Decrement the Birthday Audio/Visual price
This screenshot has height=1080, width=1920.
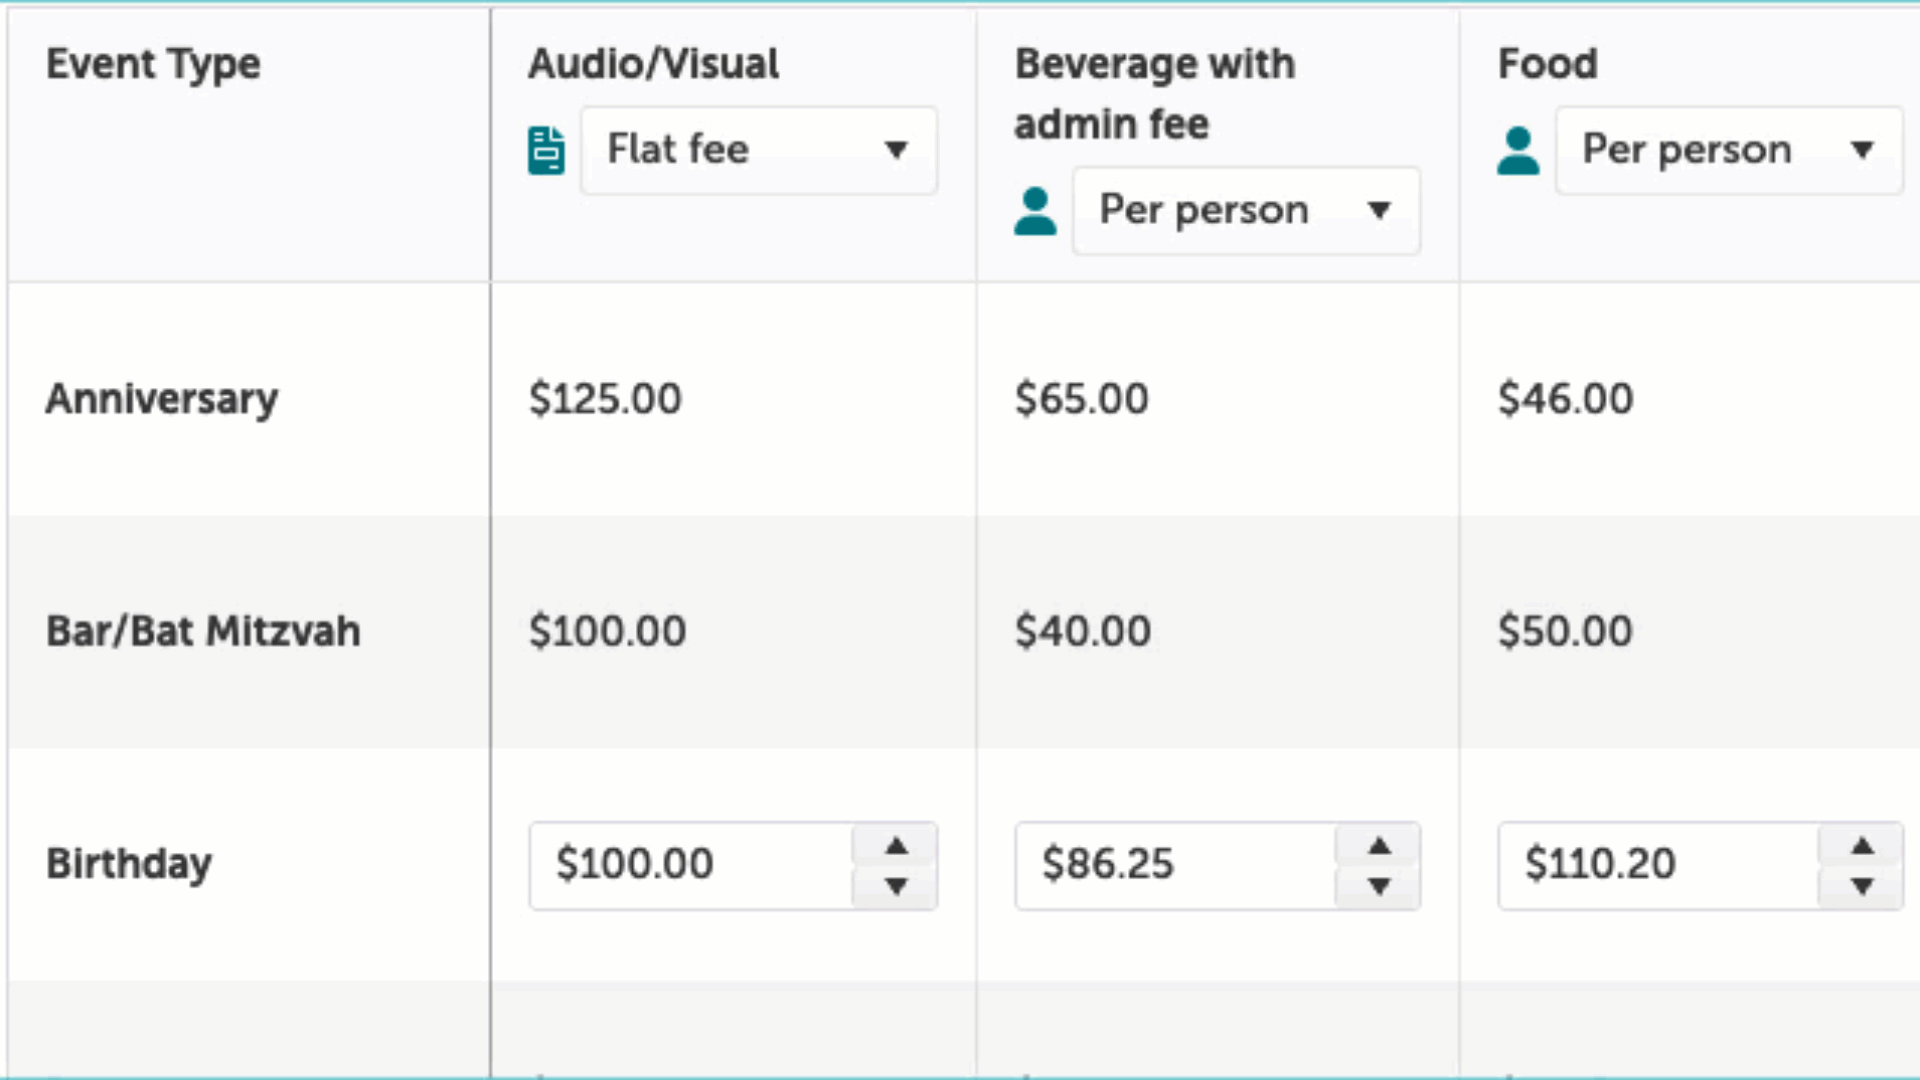[895, 886]
